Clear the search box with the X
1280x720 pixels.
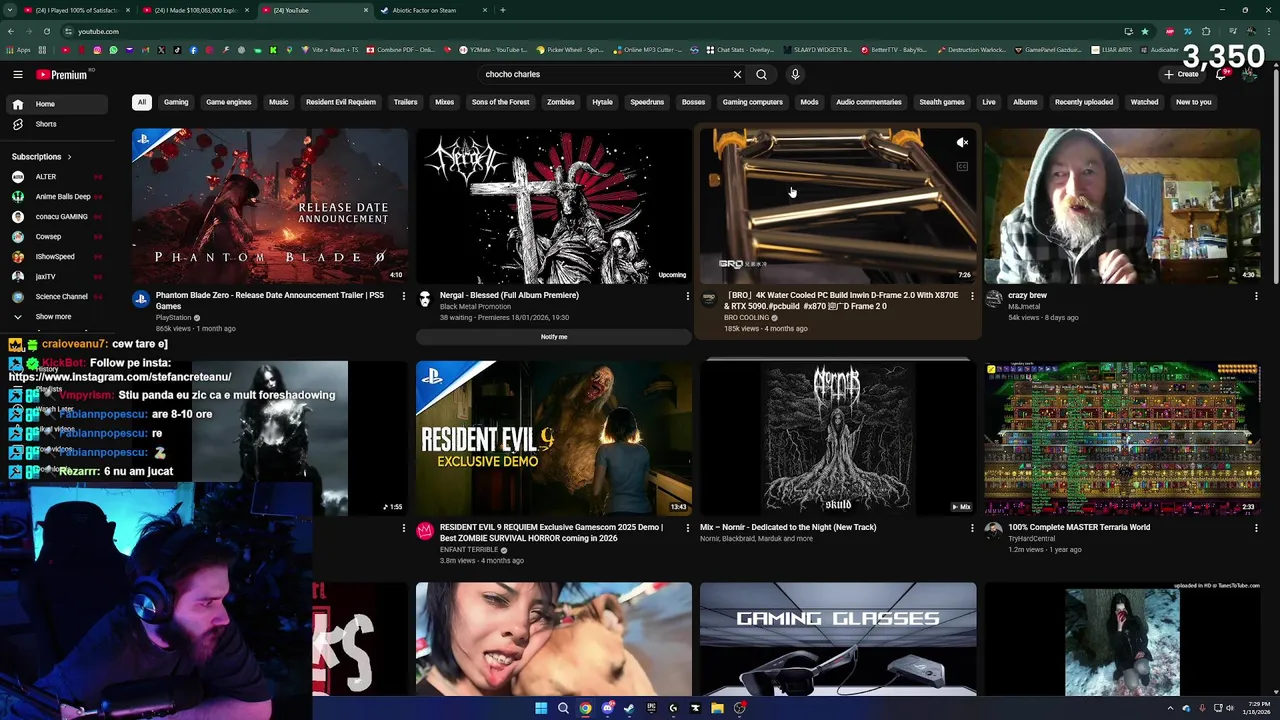737,74
